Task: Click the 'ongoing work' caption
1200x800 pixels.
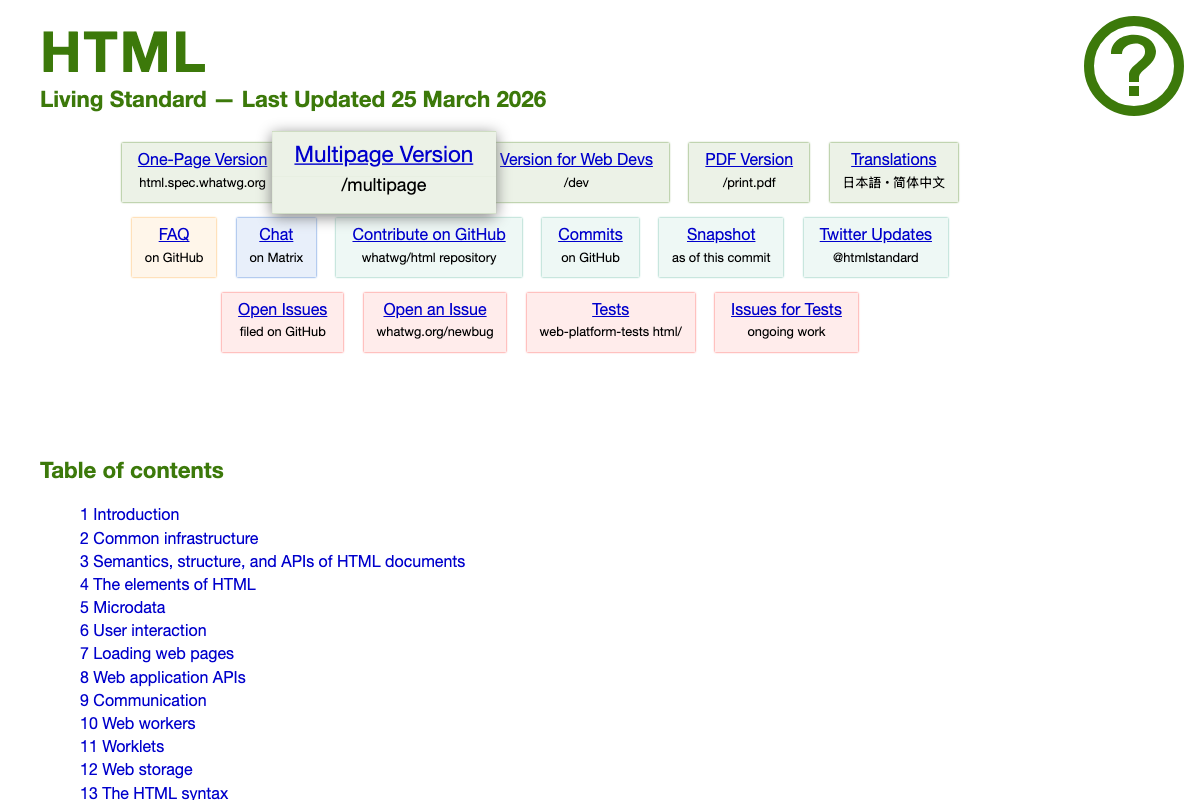Action: point(786,332)
